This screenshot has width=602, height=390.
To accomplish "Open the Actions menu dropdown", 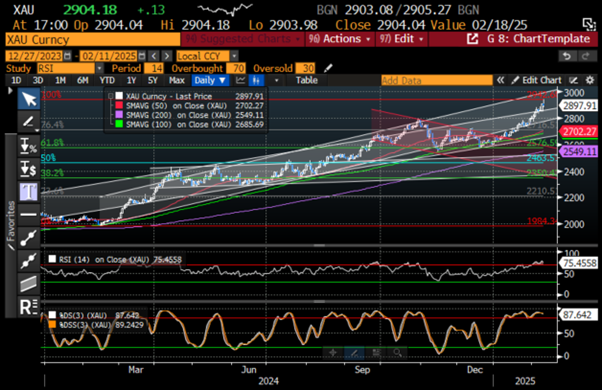I will point(339,39).
